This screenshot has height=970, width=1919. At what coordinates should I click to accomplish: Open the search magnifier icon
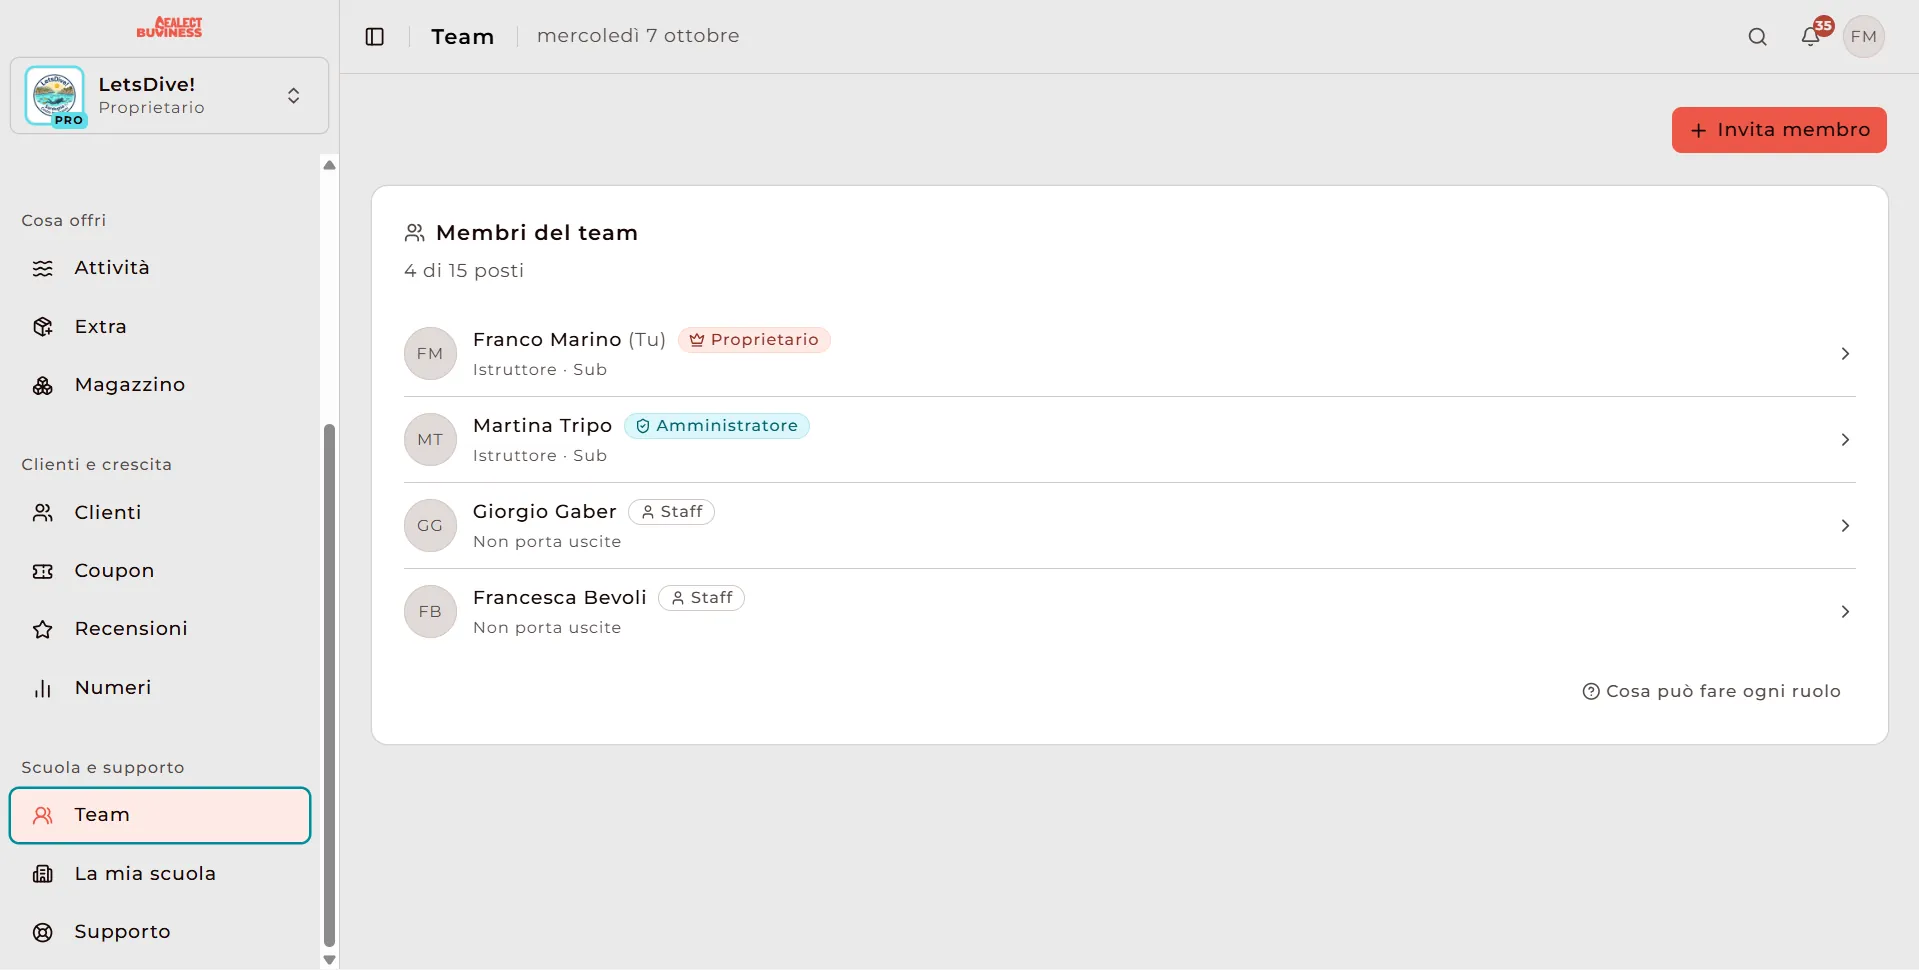(x=1757, y=37)
